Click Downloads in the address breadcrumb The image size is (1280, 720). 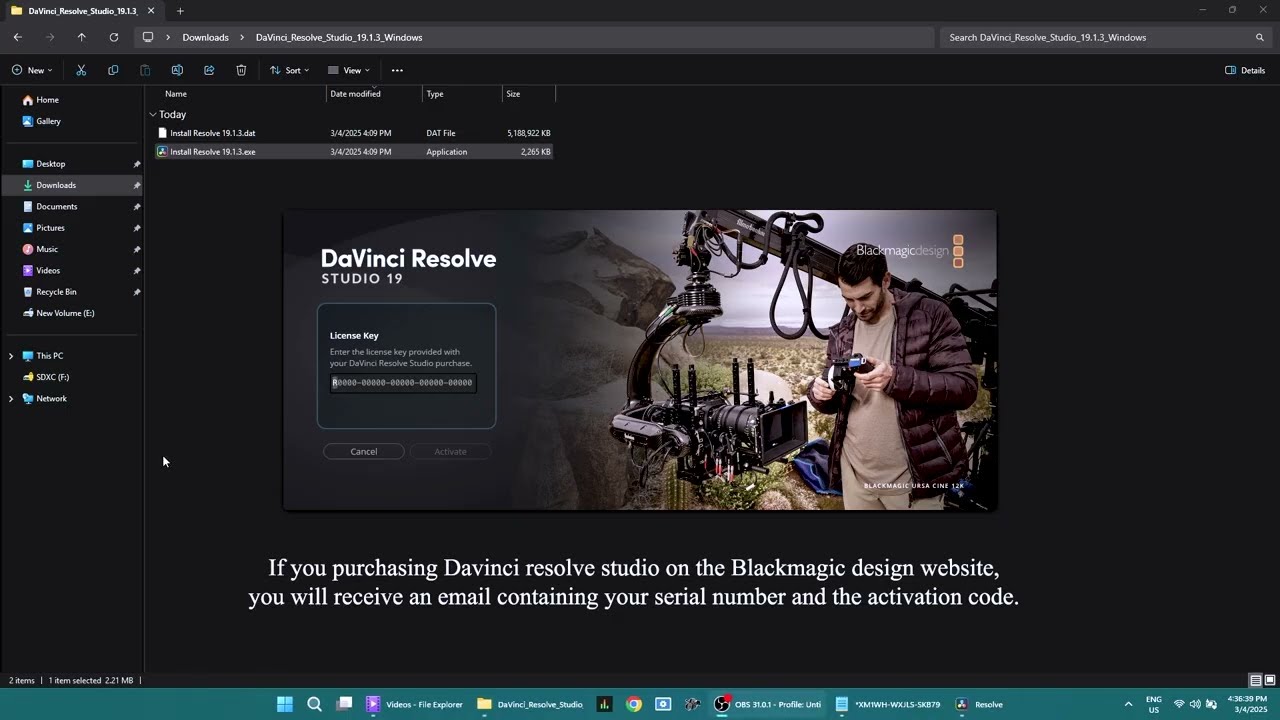click(x=205, y=37)
